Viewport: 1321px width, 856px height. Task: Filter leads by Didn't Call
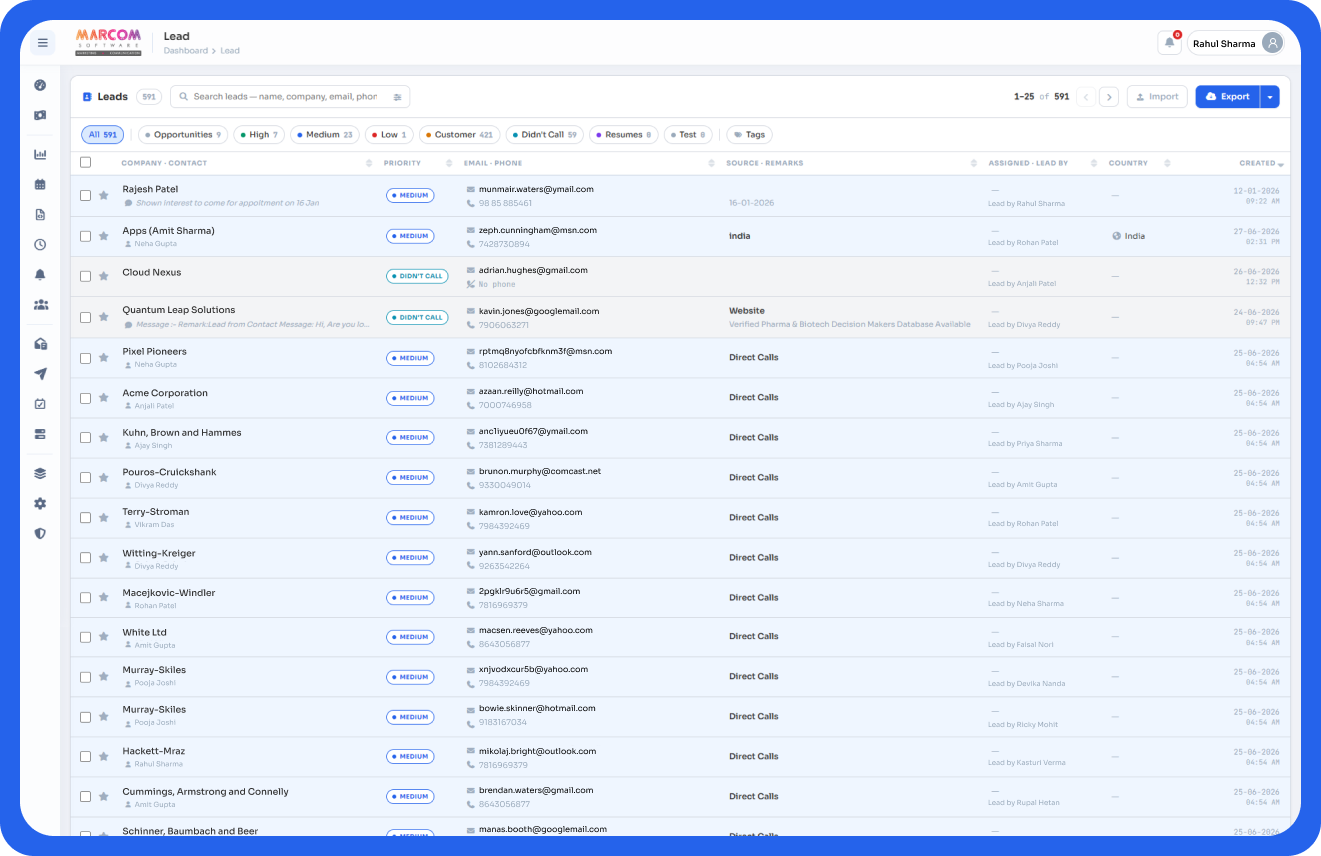tap(545, 135)
